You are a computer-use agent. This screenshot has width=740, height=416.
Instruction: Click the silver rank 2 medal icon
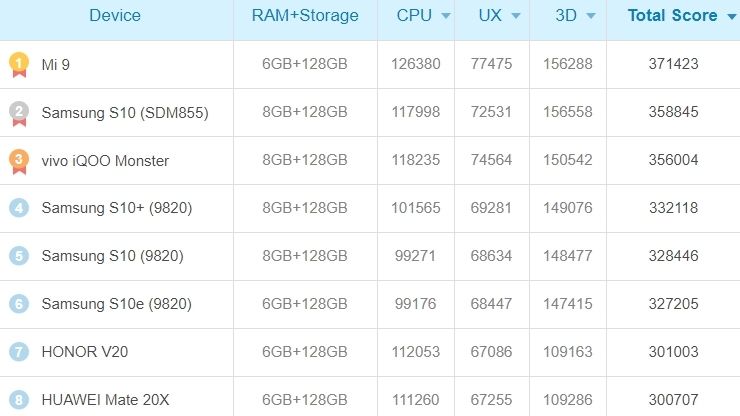(19, 113)
